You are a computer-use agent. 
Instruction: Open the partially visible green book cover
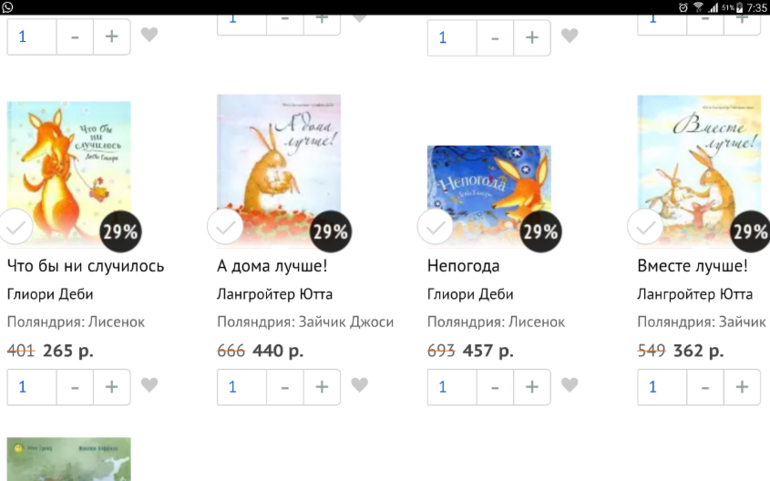coord(69,459)
